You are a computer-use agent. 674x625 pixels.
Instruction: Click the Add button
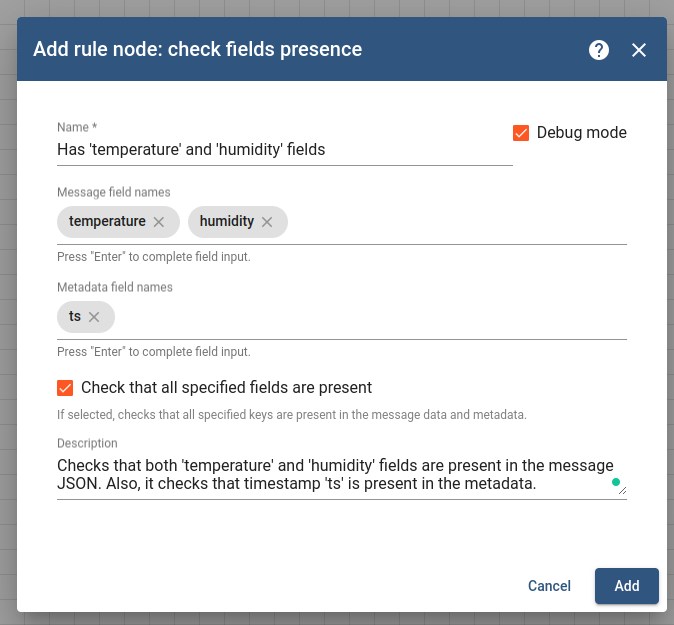[x=627, y=586]
